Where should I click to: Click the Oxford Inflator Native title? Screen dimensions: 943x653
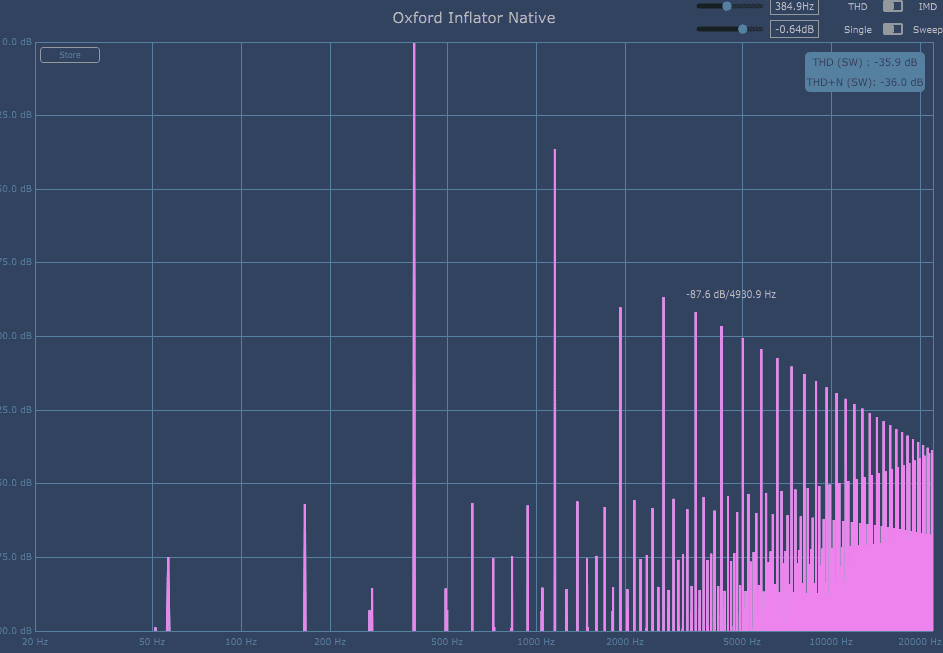click(474, 17)
